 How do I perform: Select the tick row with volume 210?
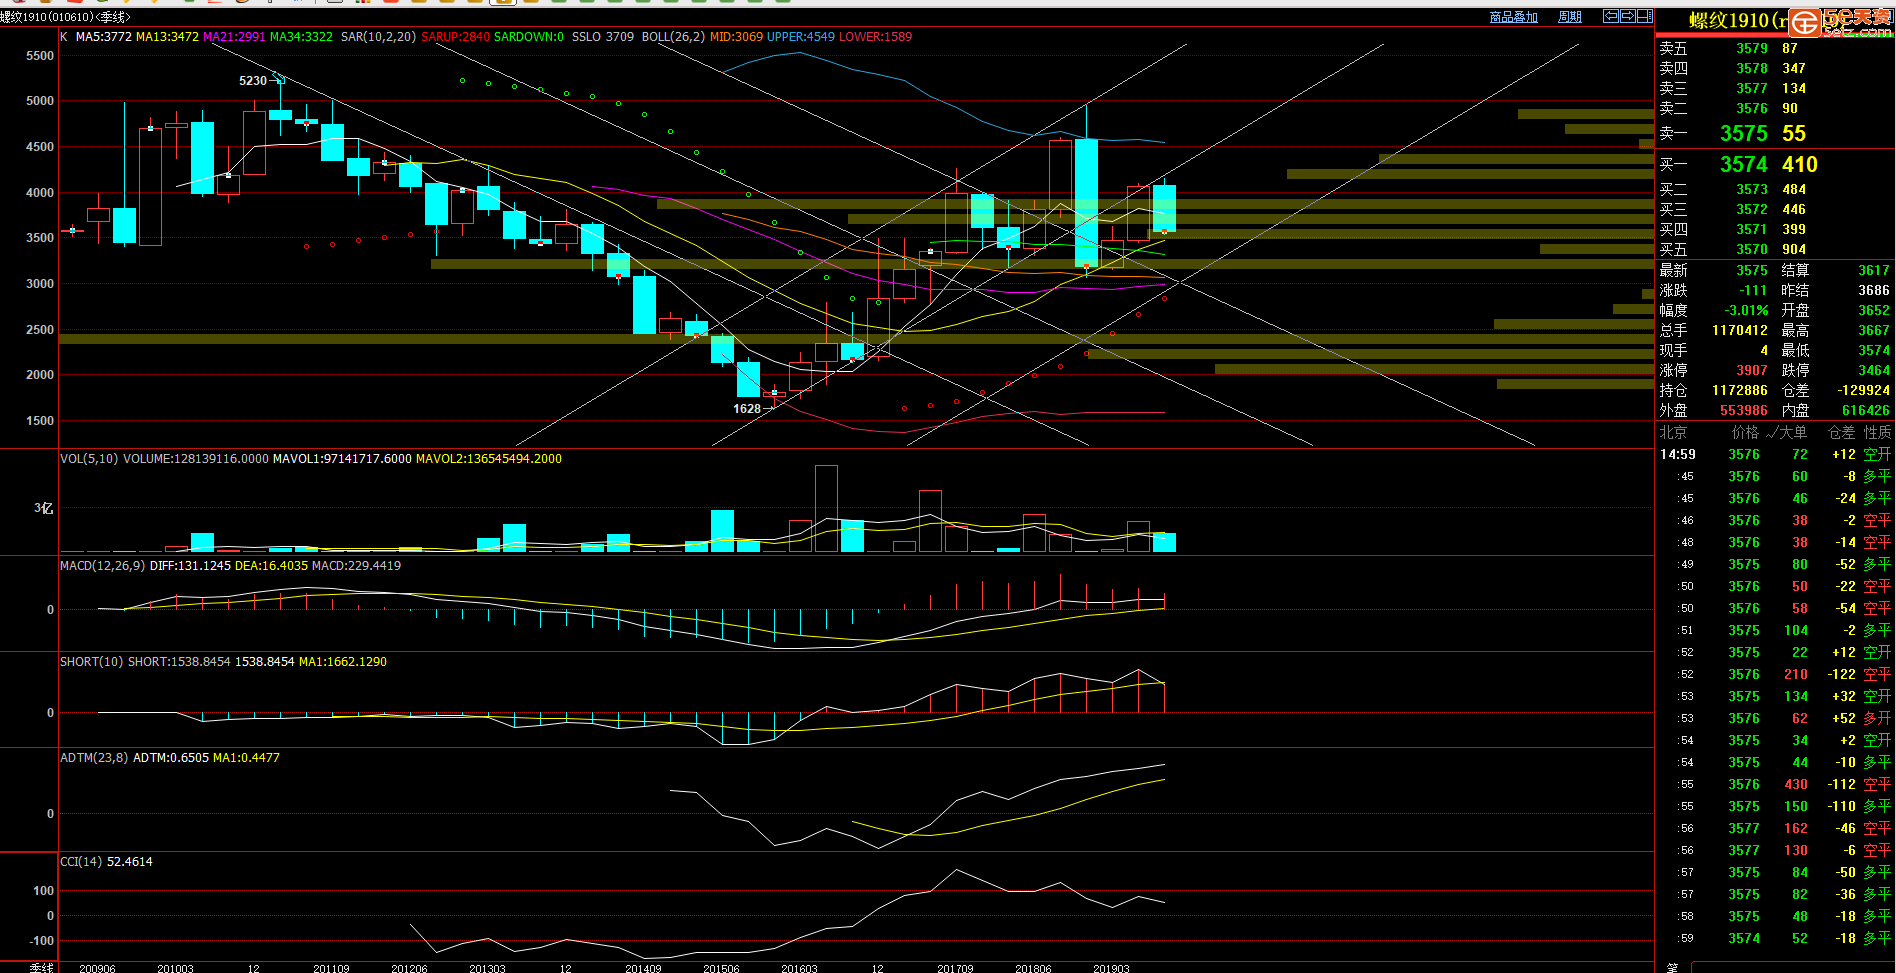[x=1776, y=674]
